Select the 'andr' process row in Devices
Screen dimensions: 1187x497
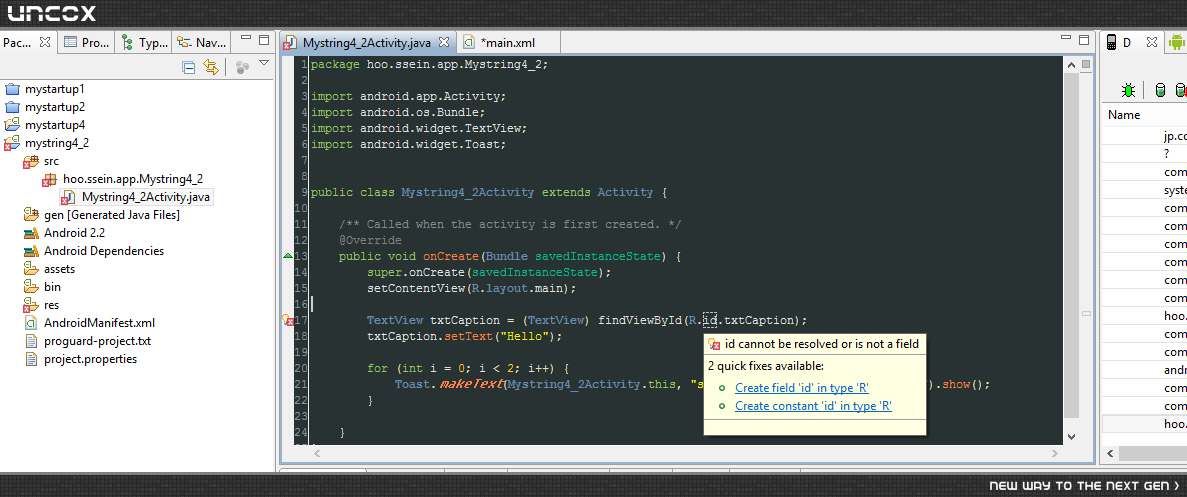[x=1144, y=371]
